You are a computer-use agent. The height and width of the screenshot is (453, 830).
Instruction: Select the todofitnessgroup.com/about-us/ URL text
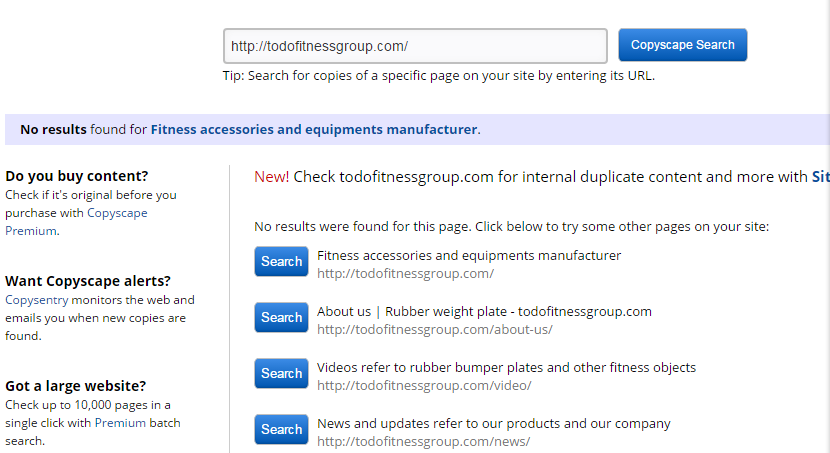(x=435, y=330)
